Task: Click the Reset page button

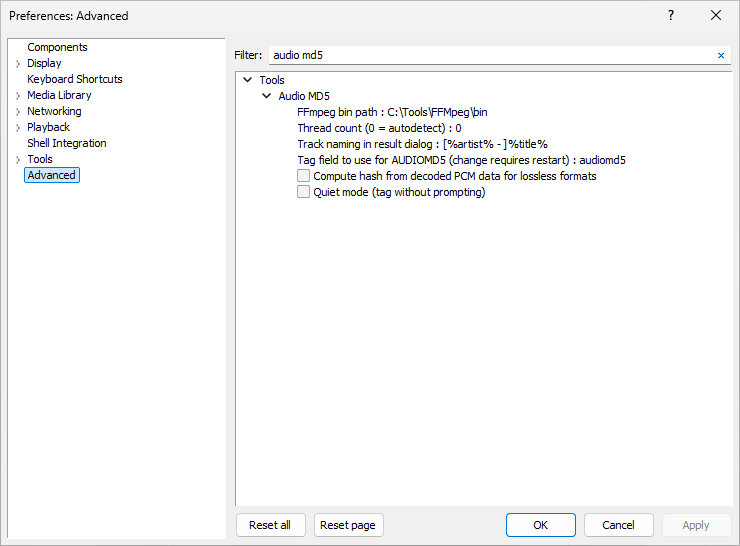Action: click(348, 525)
